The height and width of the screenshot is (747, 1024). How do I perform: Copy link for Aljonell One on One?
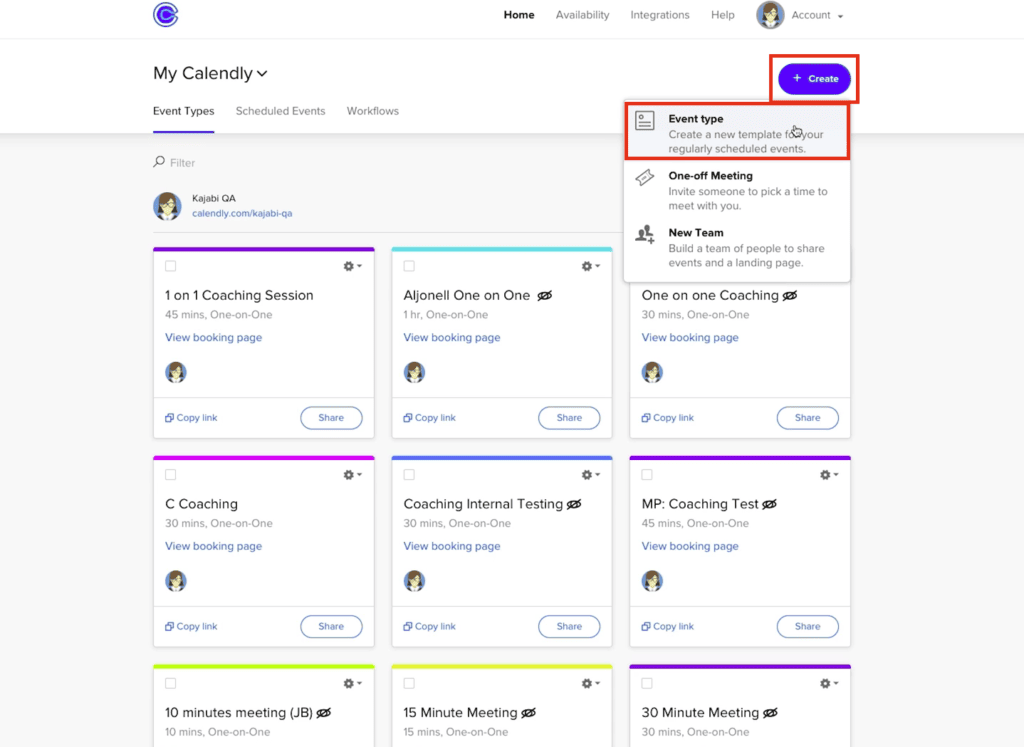click(x=430, y=417)
